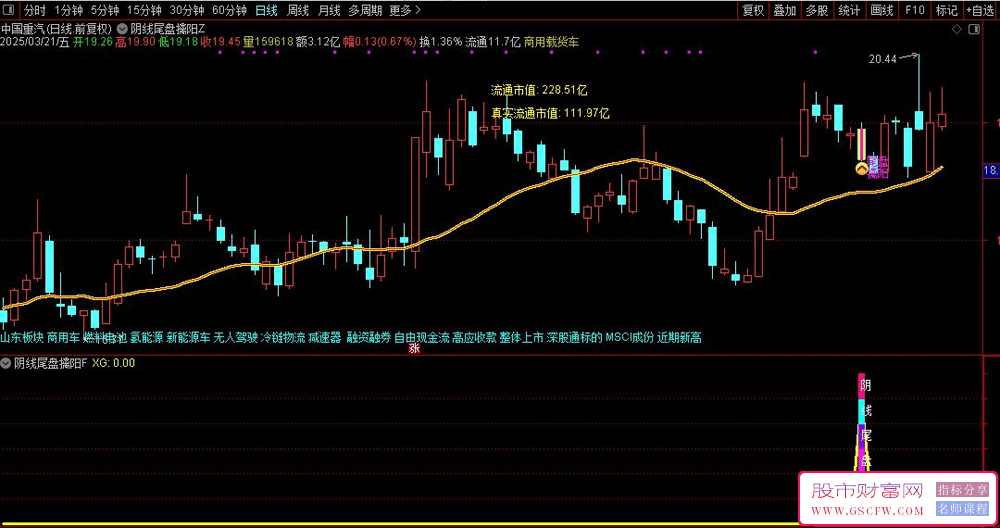Click the 复权 button
Screen dimensions: 1000x528
(x=753, y=10)
